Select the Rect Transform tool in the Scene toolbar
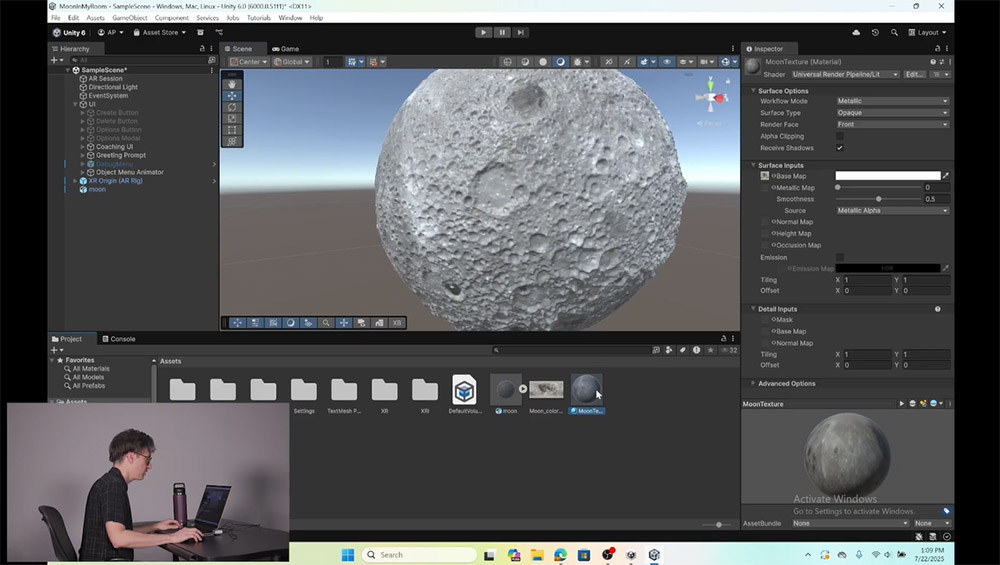The width and height of the screenshot is (1000, 565). [232, 130]
